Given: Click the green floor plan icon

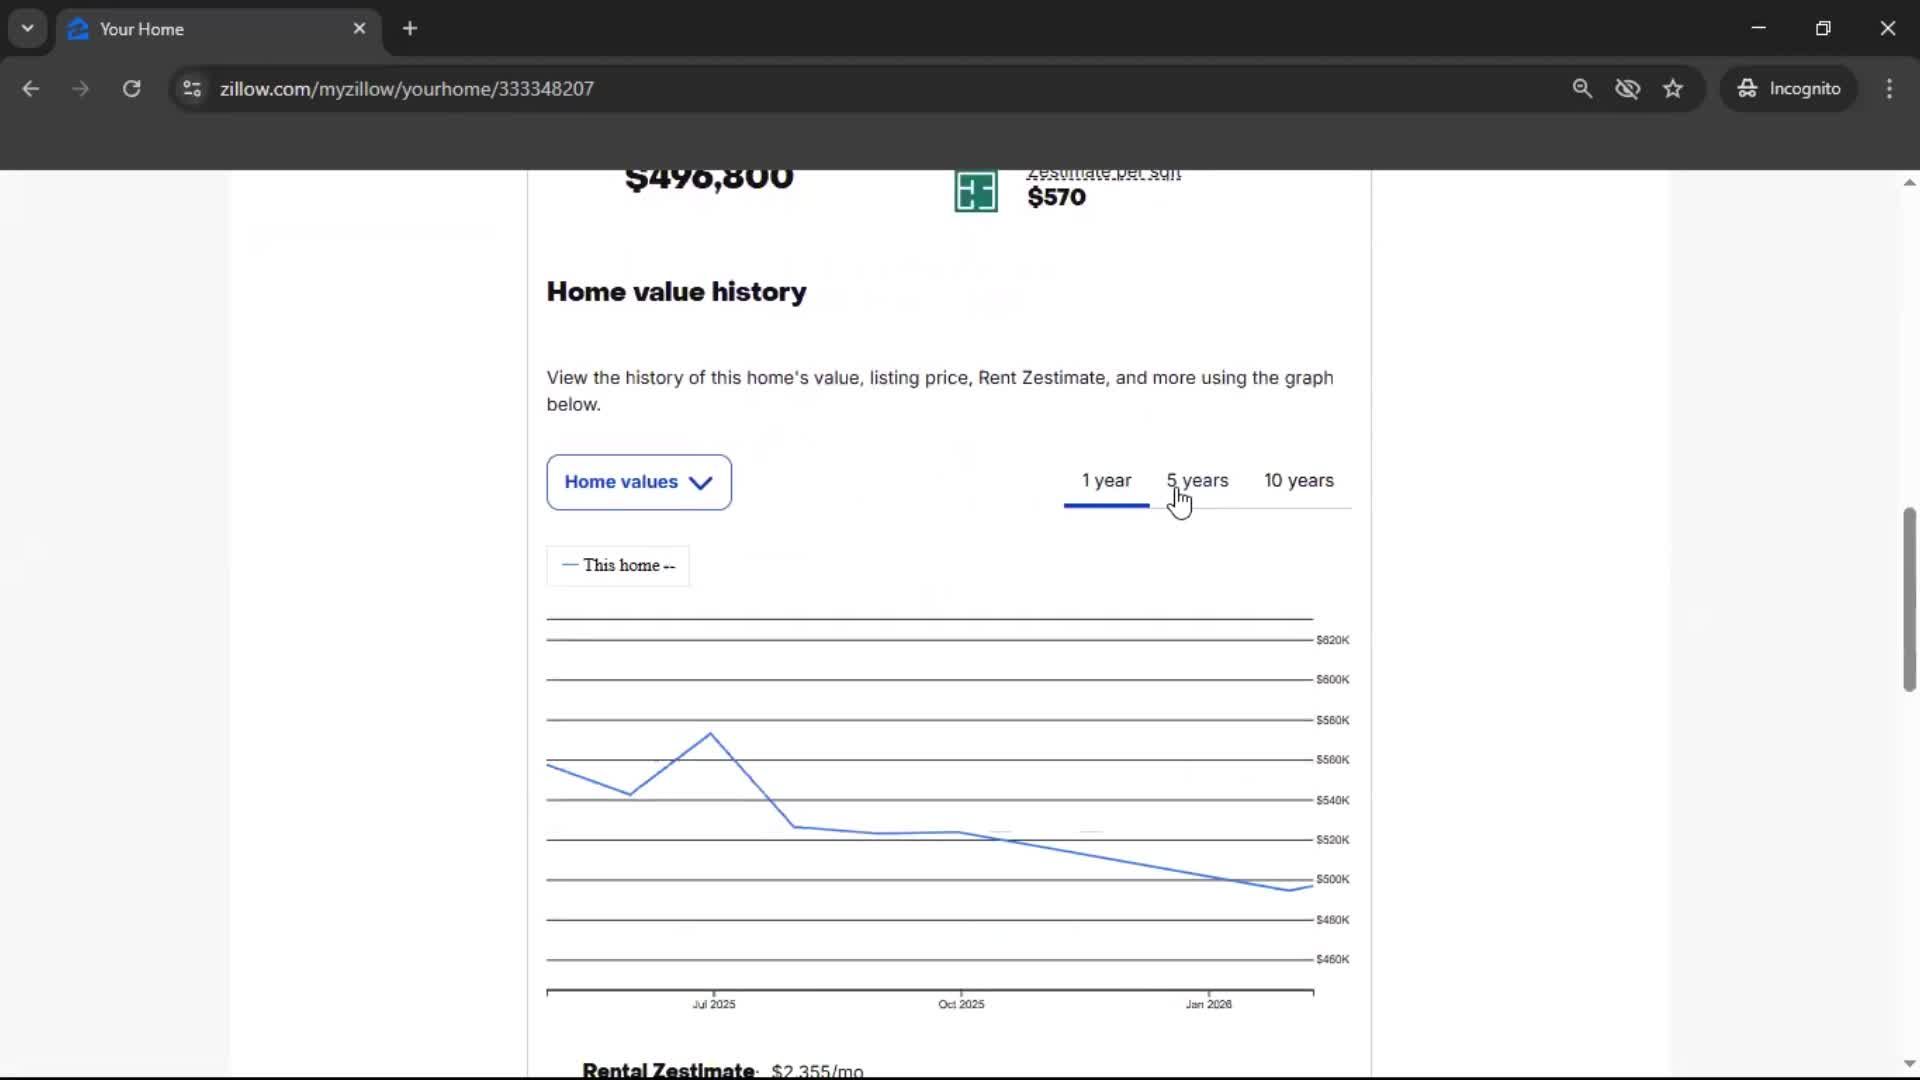Looking at the screenshot, I should coord(975,191).
